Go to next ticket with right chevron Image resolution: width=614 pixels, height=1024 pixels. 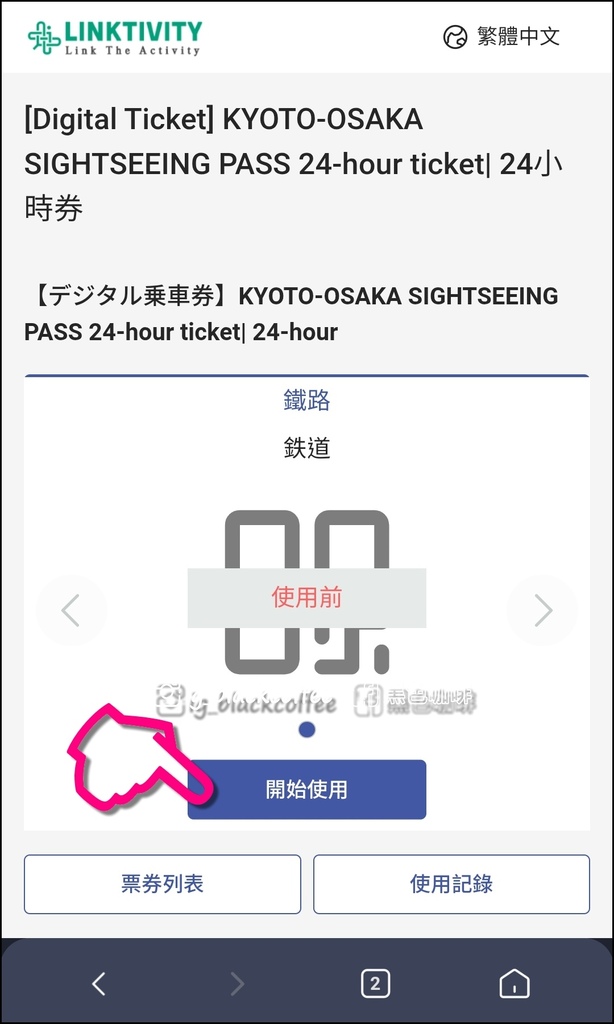point(543,610)
